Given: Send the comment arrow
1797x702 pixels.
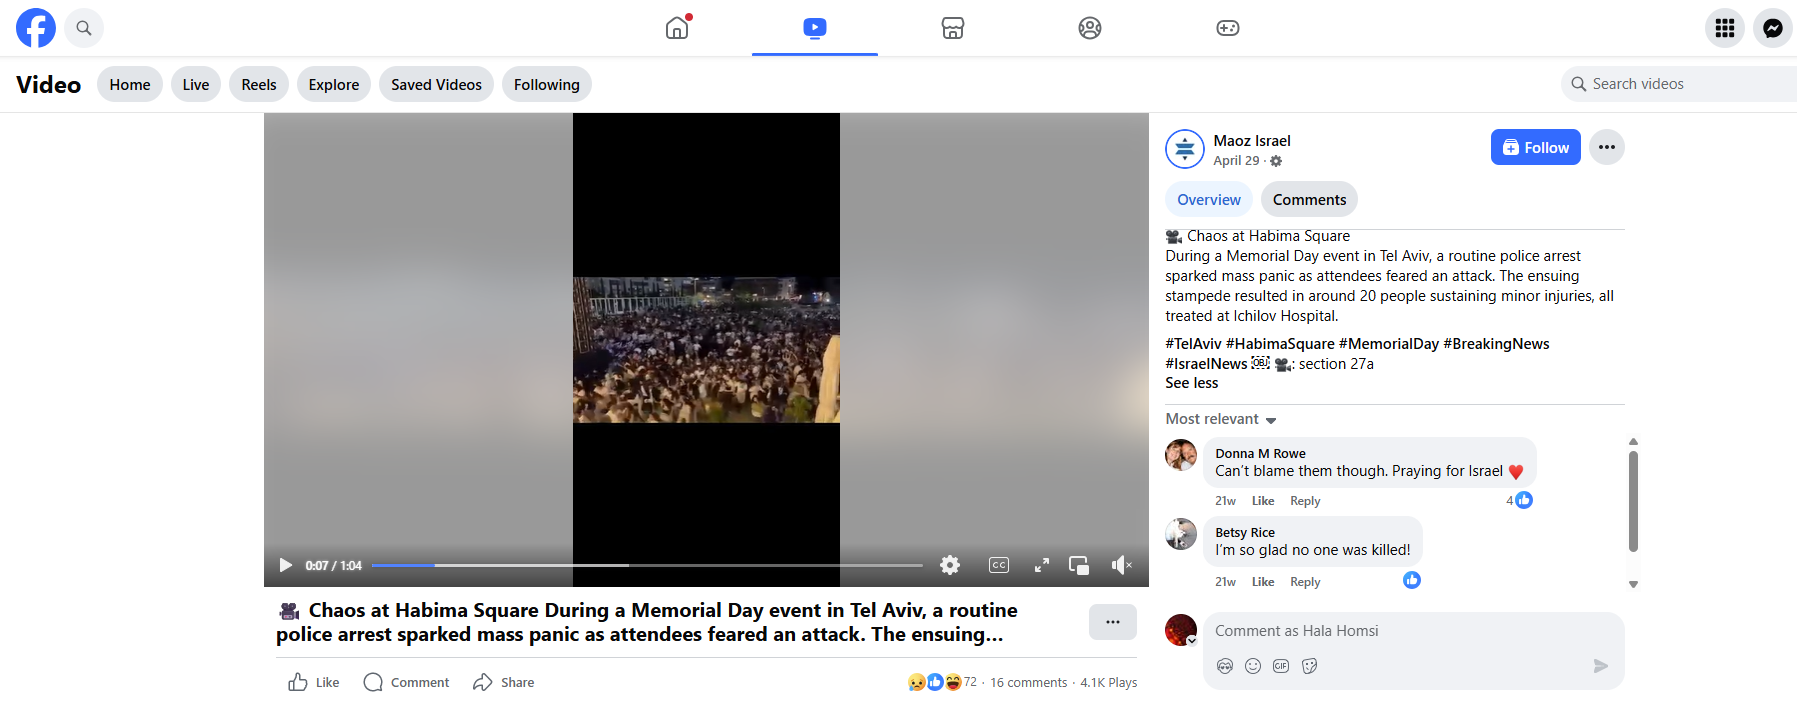Looking at the screenshot, I should 1600,666.
